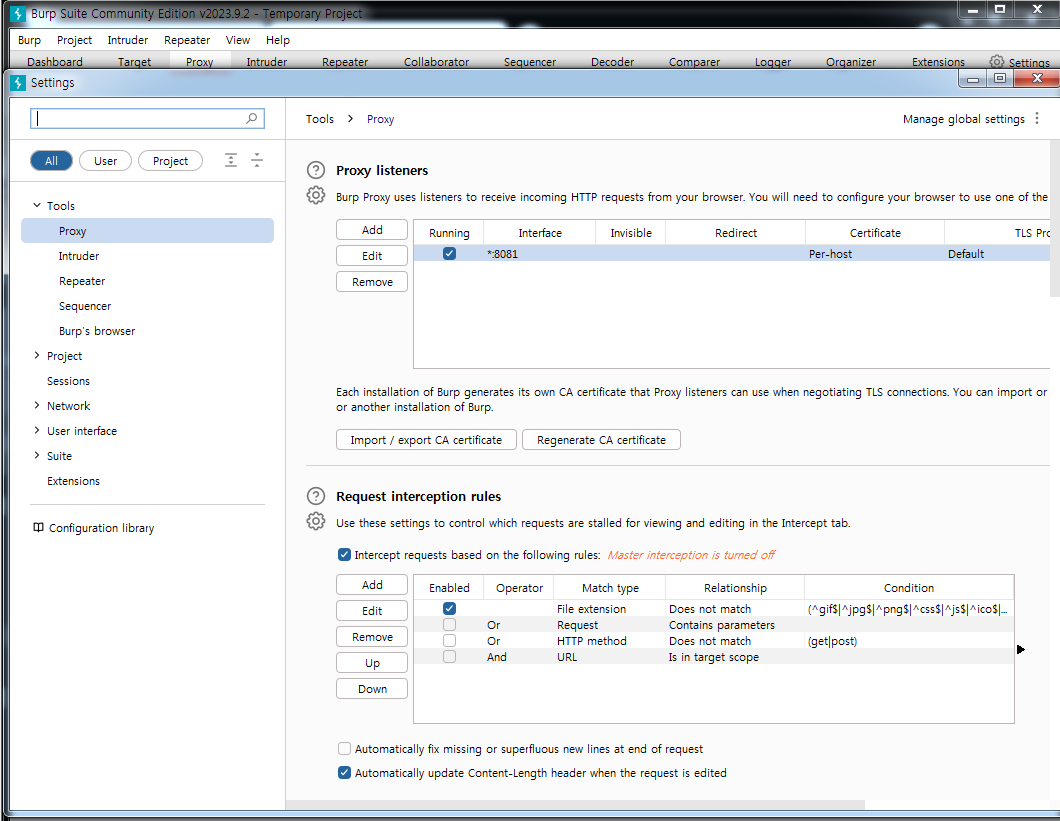
Task: Check Automatically fix missing new lines option
Action: (x=344, y=749)
